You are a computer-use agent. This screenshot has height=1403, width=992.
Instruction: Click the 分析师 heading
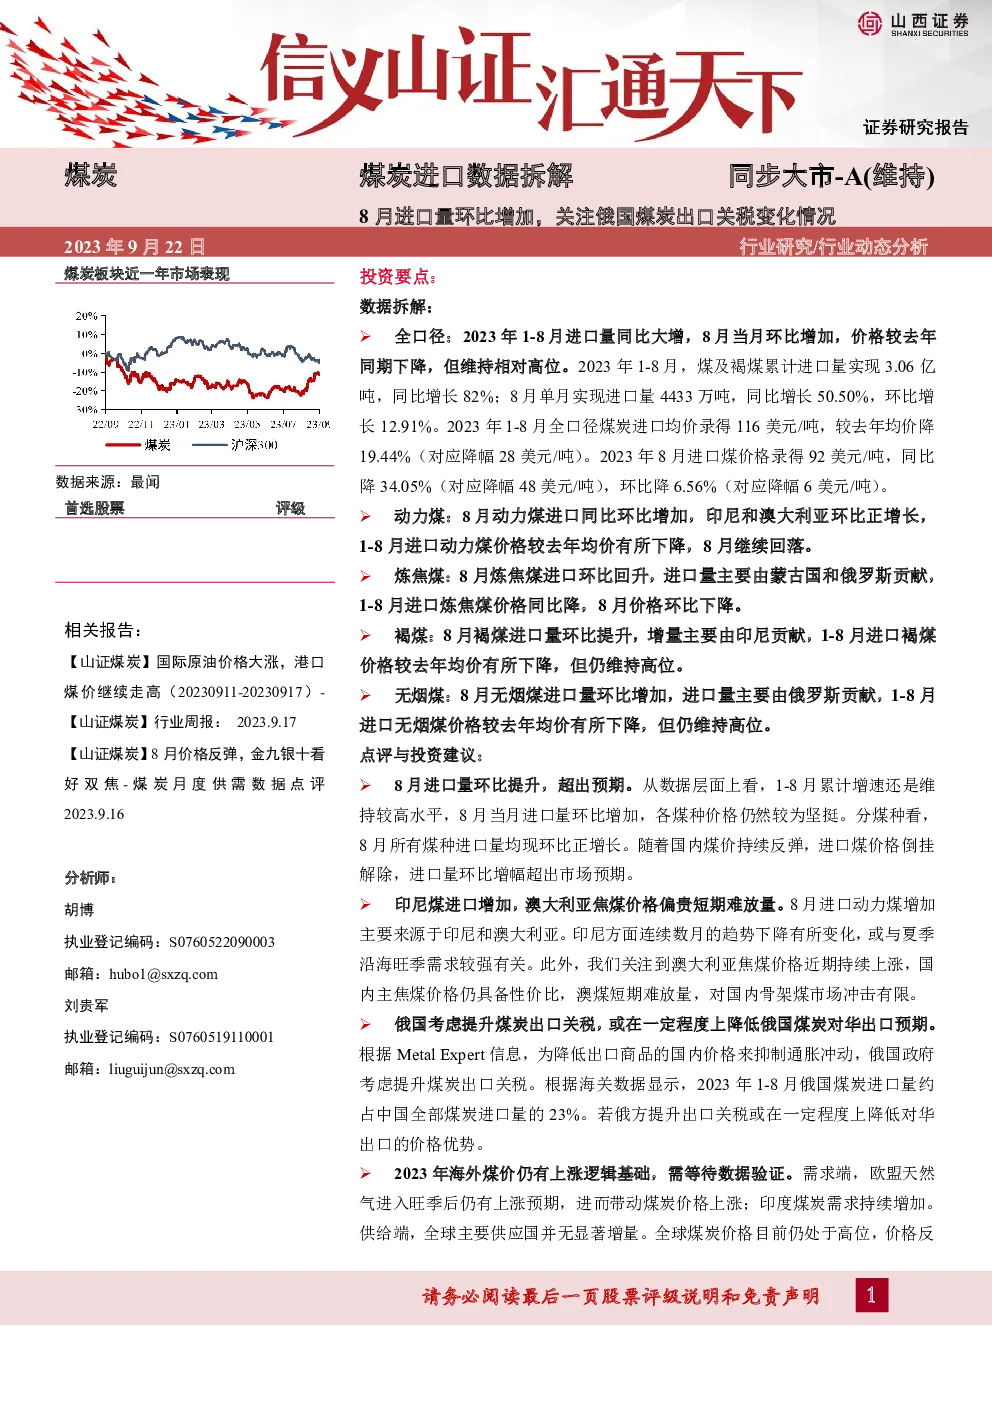[90, 878]
